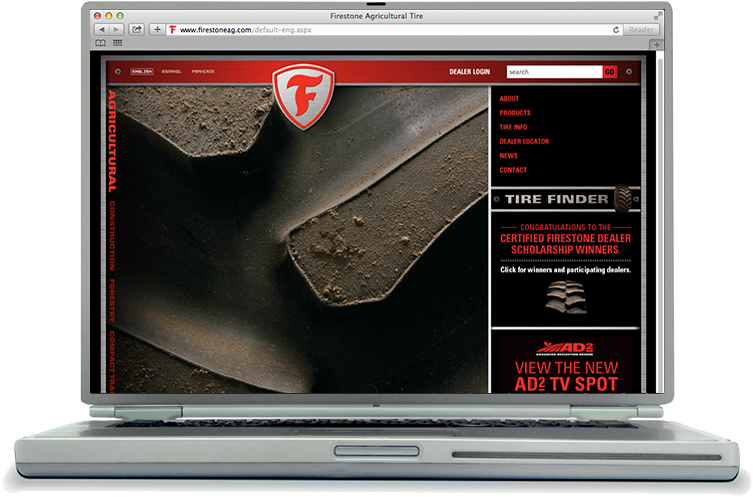Select the Compact Tractor vertical tab

(x=112, y=362)
